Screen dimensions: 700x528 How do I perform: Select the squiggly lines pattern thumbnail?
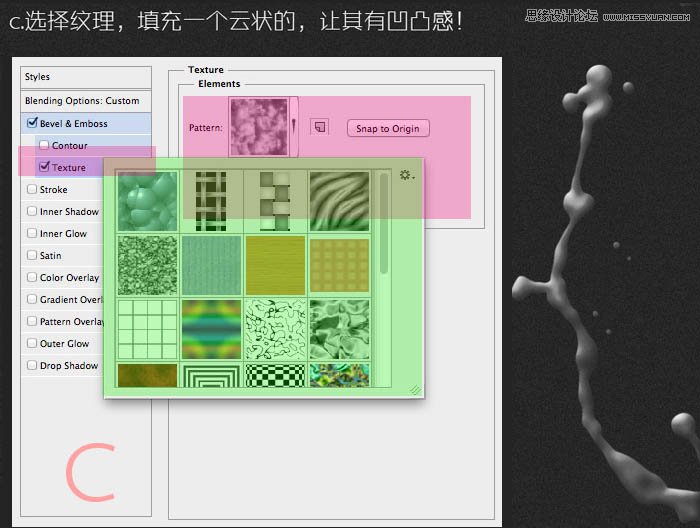click(275, 329)
